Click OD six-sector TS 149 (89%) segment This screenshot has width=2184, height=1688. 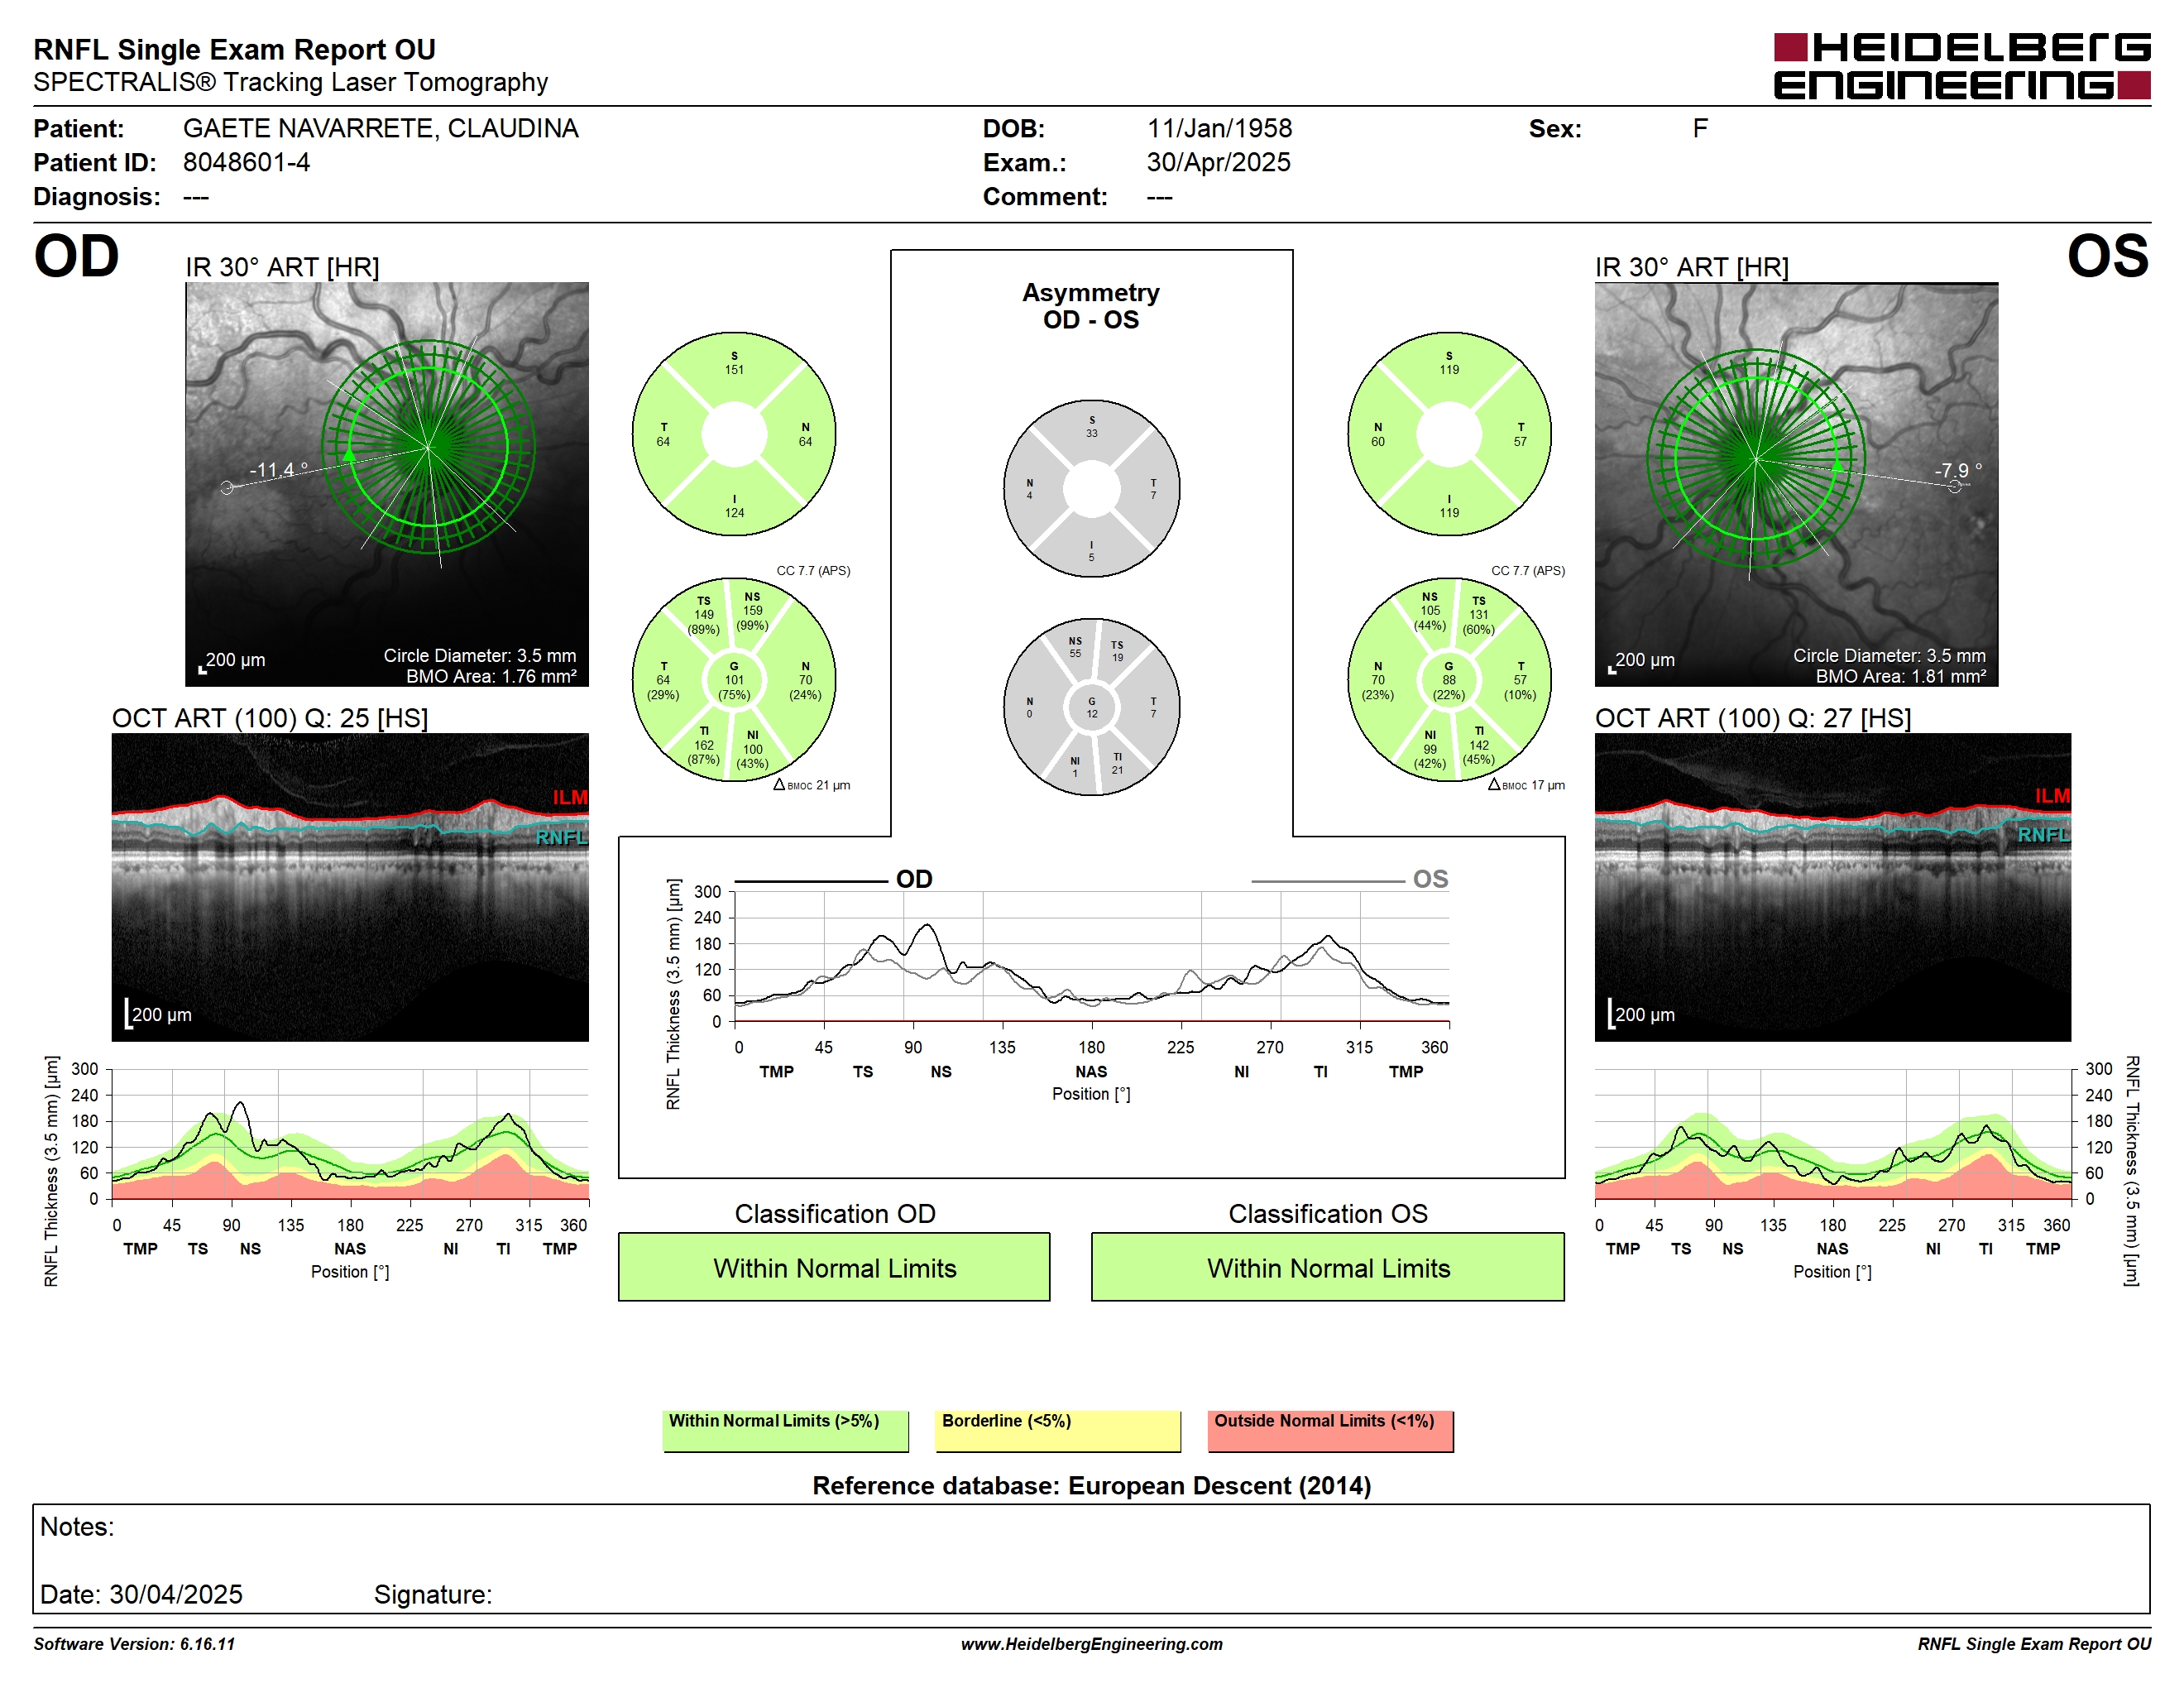[x=704, y=616]
